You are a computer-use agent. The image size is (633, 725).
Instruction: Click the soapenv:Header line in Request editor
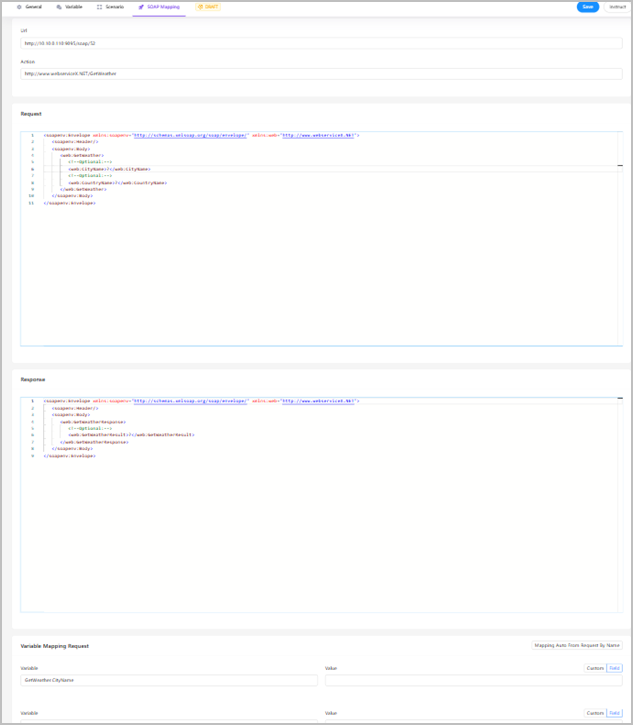pyautogui.click(x=75, y=142)
